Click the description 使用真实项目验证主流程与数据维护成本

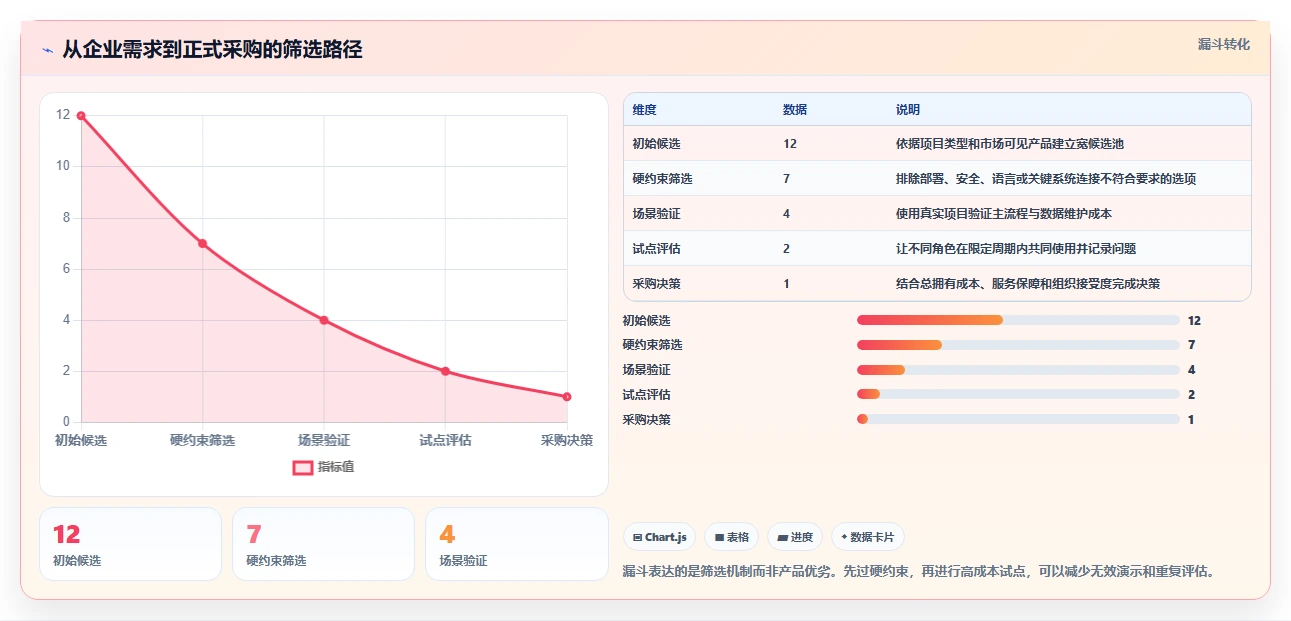point(1004,214)
